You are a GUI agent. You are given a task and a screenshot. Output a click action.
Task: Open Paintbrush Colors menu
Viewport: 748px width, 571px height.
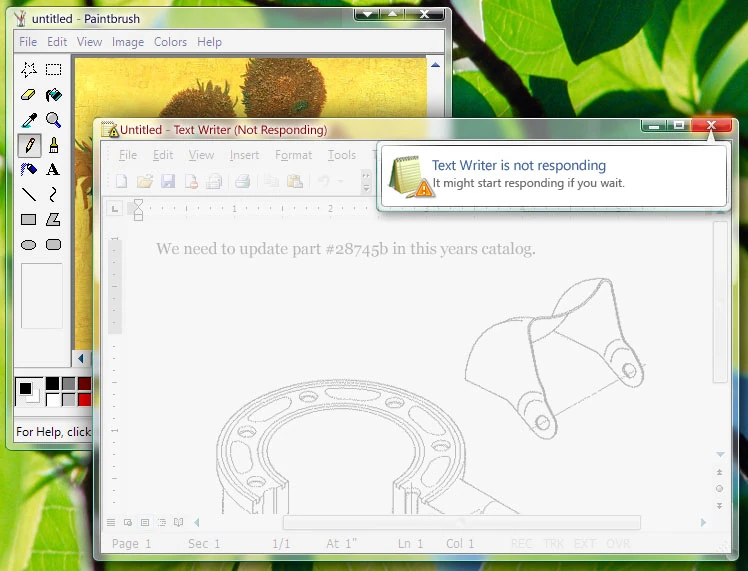pos(170,42)
